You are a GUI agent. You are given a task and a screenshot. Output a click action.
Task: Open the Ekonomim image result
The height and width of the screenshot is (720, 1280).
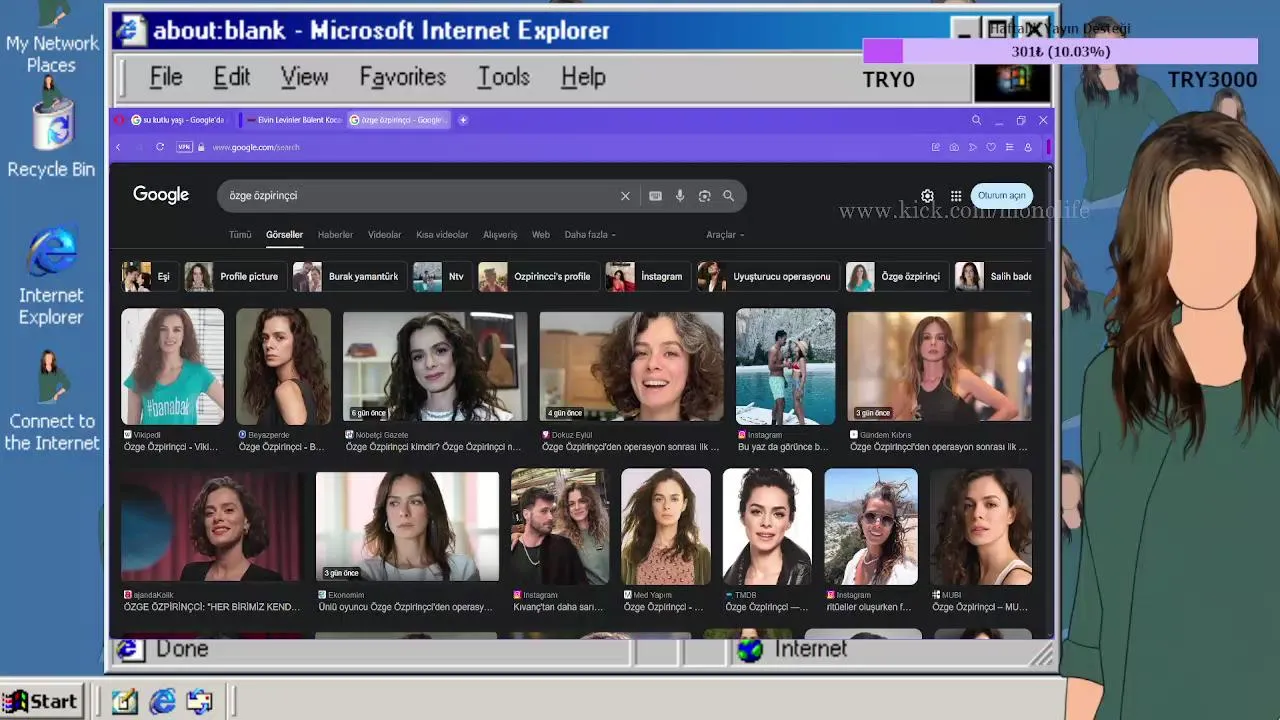[x=407, y=526]
